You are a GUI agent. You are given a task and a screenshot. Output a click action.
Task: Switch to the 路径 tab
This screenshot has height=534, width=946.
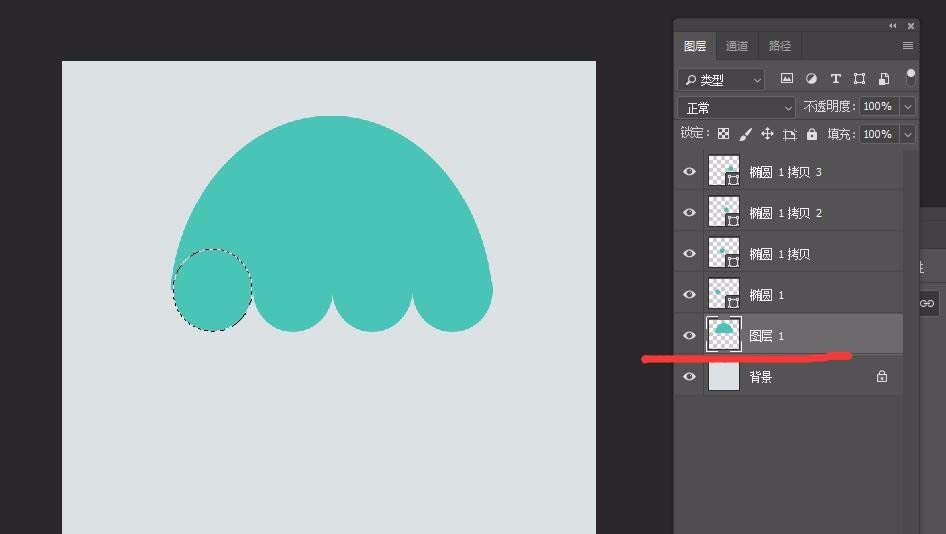[x=780, y=46]
